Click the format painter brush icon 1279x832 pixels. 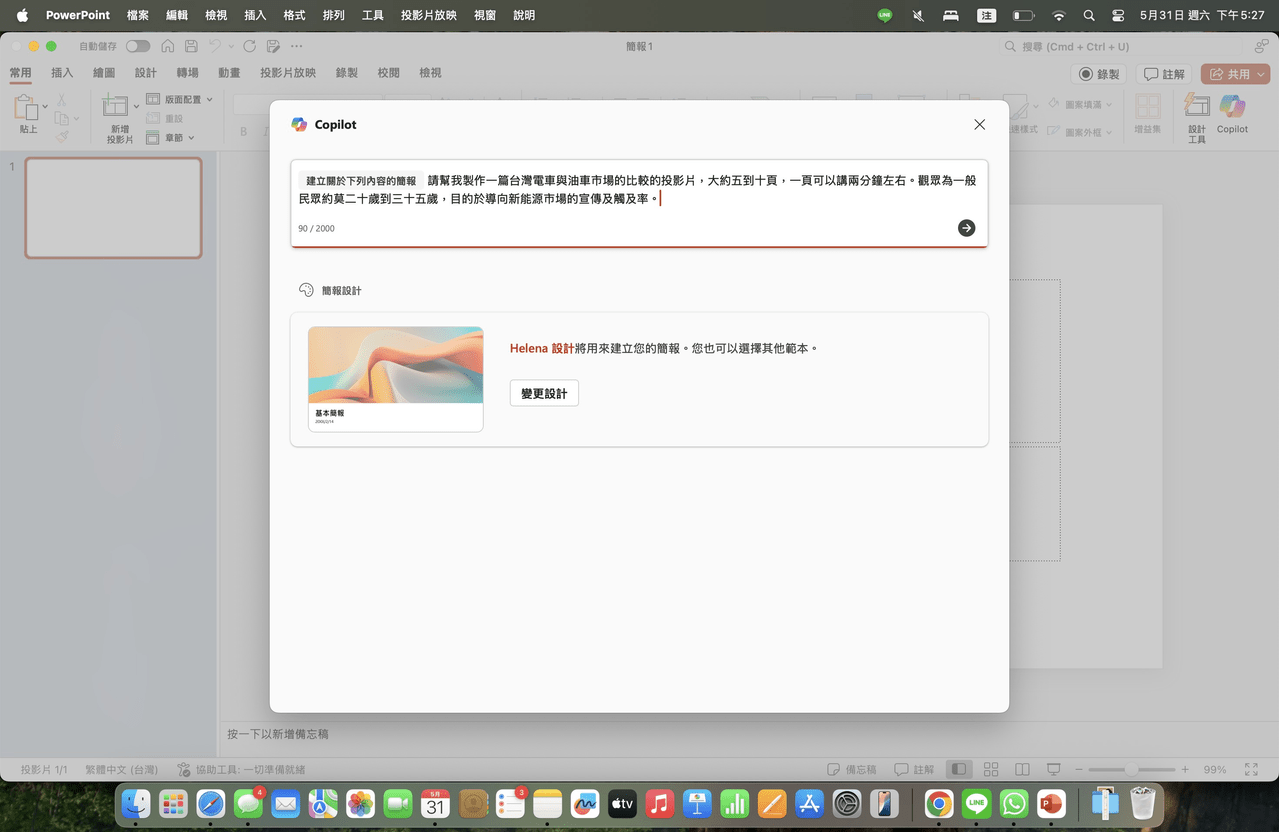pos(62,137)
